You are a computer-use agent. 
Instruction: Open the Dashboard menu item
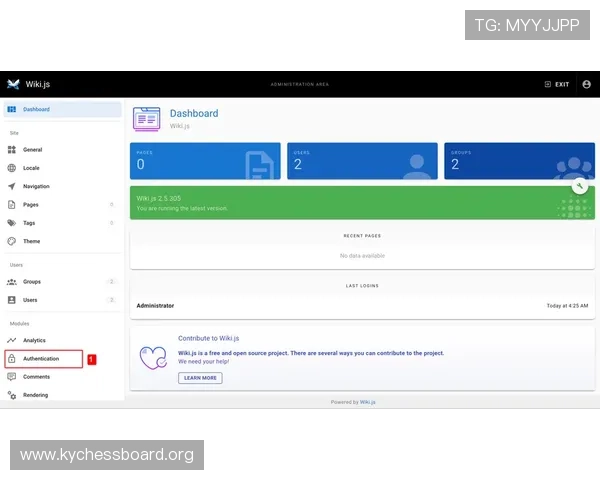pyautogui.click(x=36, y=109)
